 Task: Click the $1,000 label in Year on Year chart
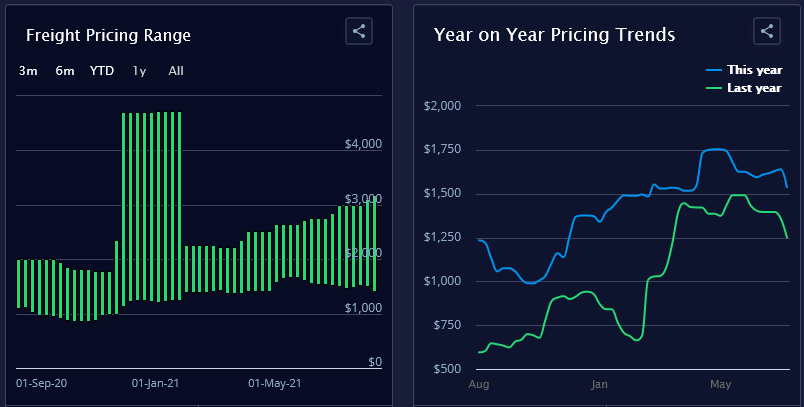[x=443, y=281]
